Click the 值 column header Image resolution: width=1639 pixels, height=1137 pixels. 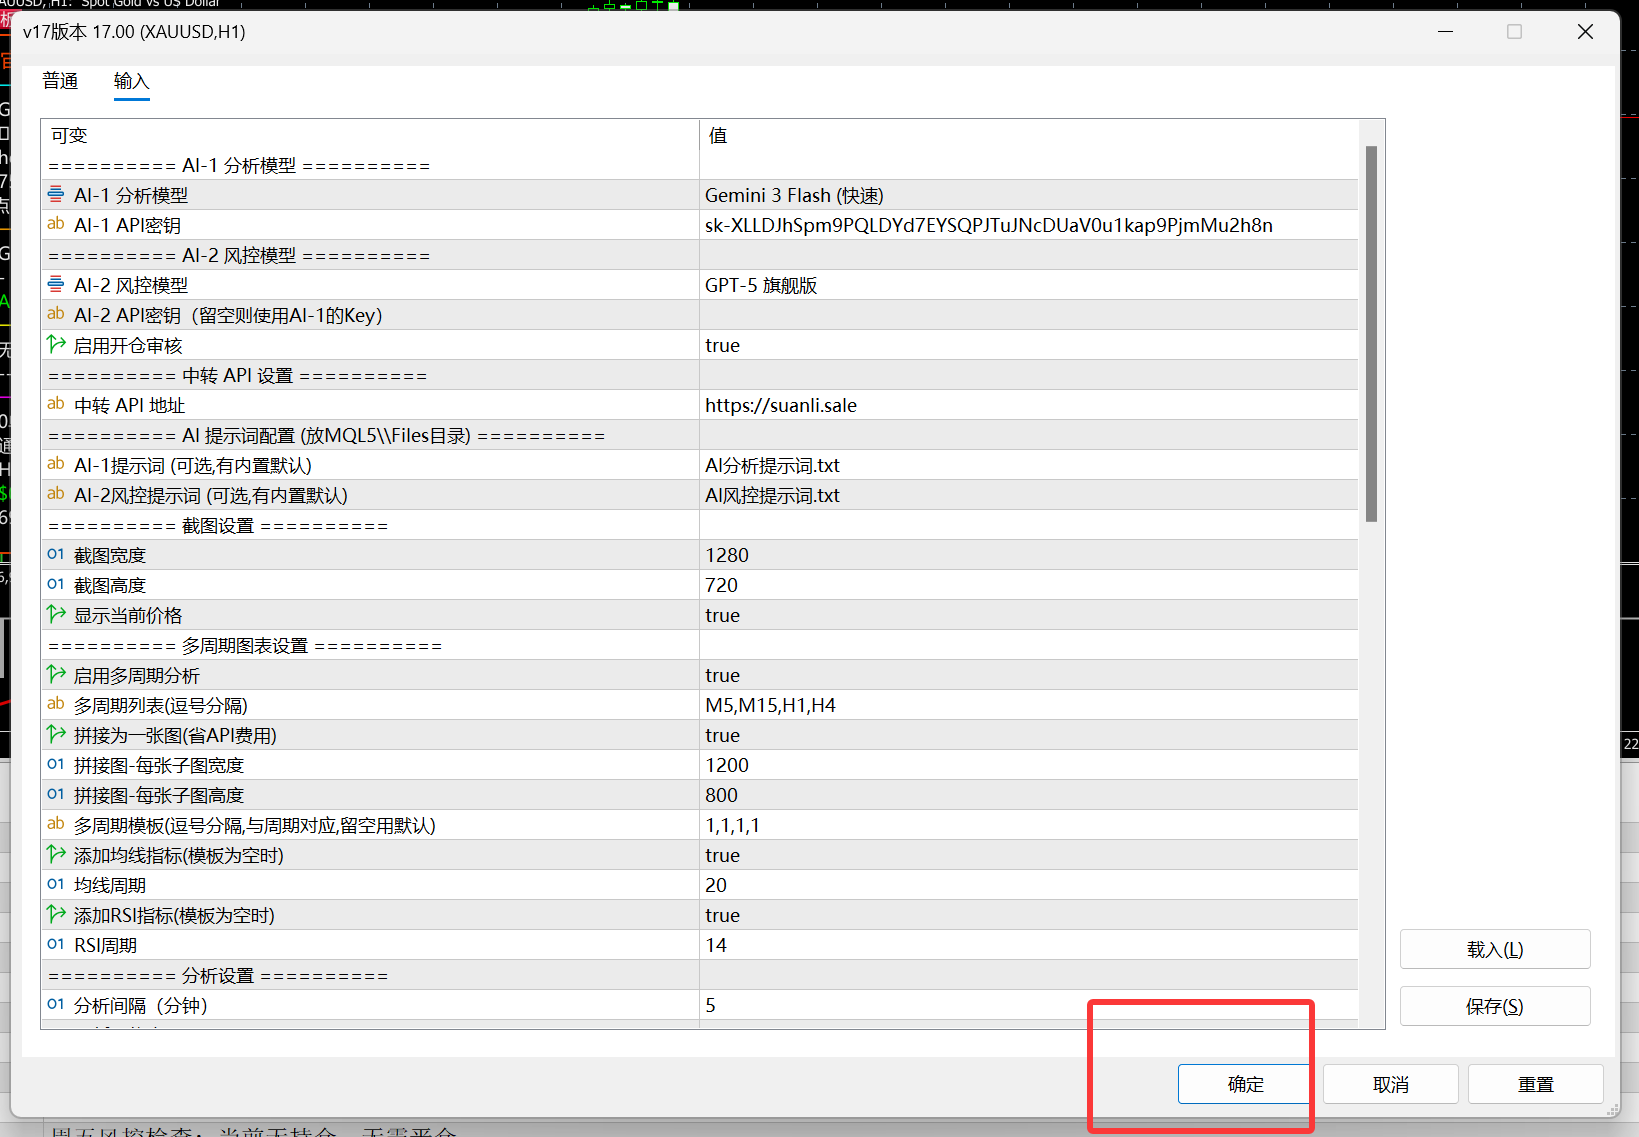pyautogui.click(x=718, y=135)
